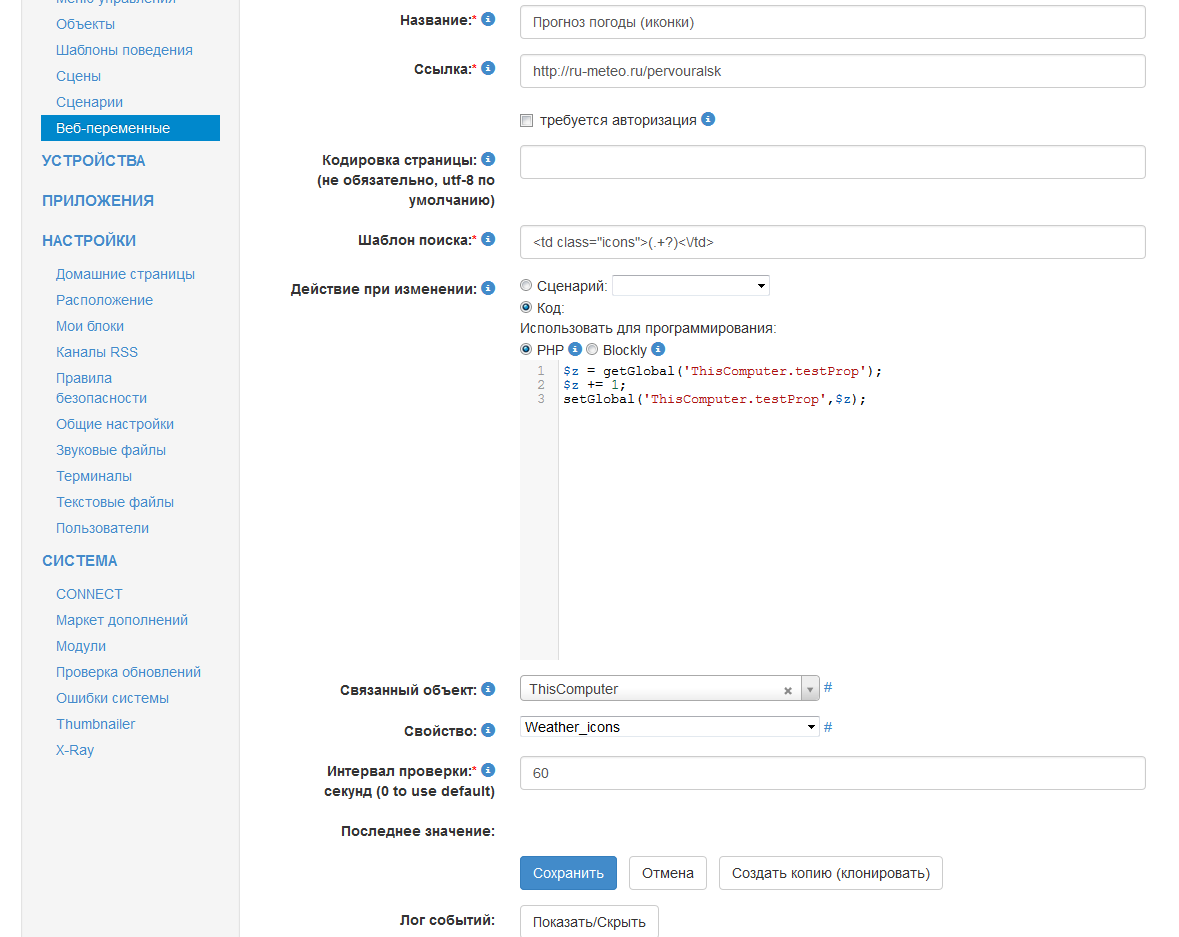Open Мои блоки settings link

pyautogui.click(x=89, y=326)
